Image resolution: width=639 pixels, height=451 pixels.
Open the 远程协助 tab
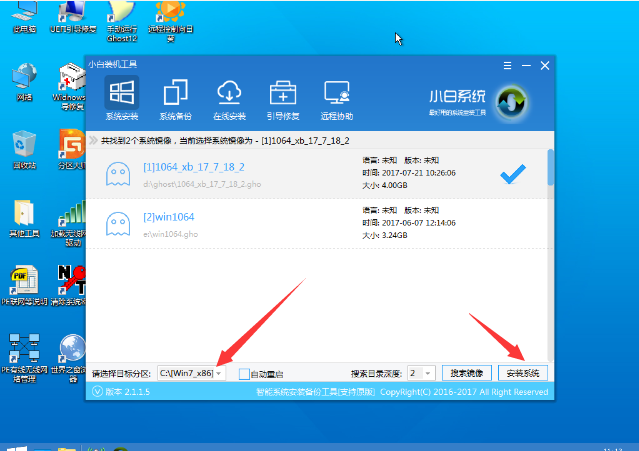337,99
